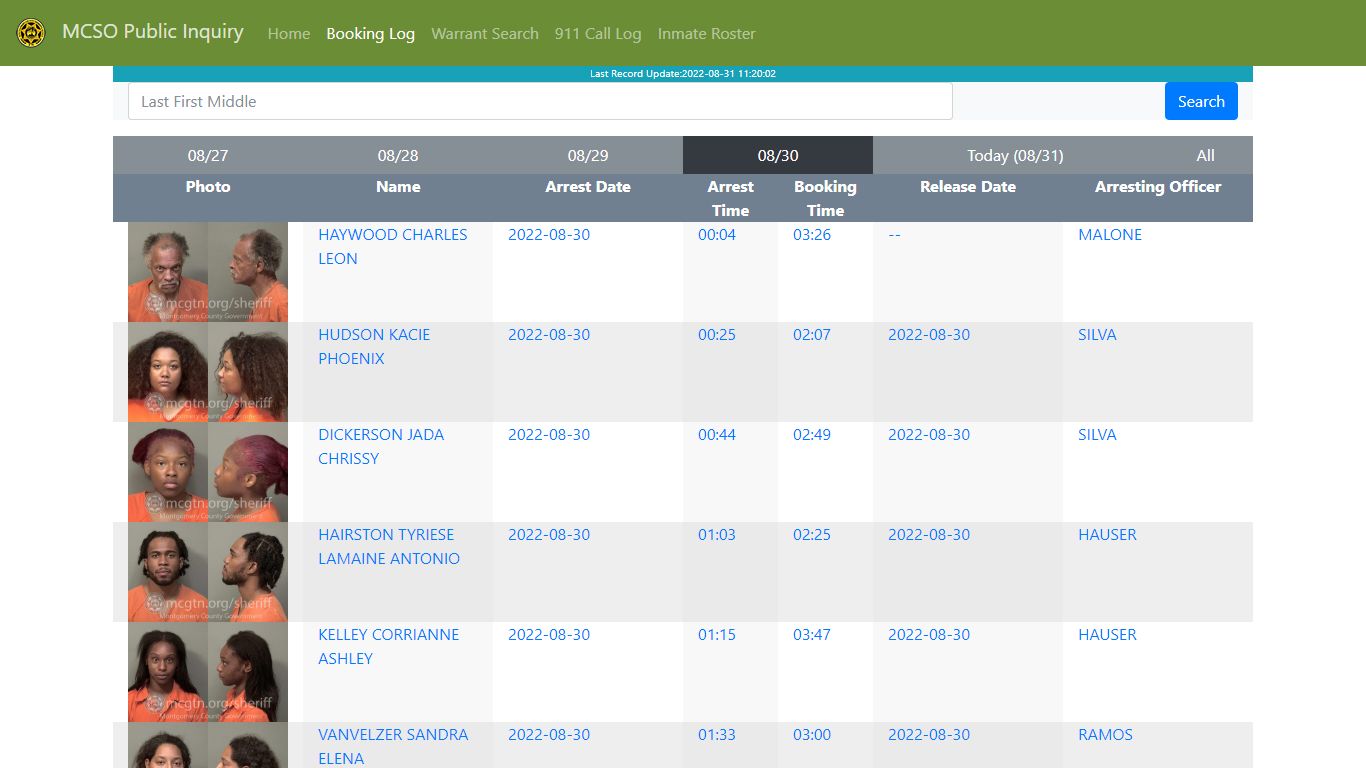Click Hudson's arrest date 2022-08-30
The image size is (1366, 768).
(549, 334)
